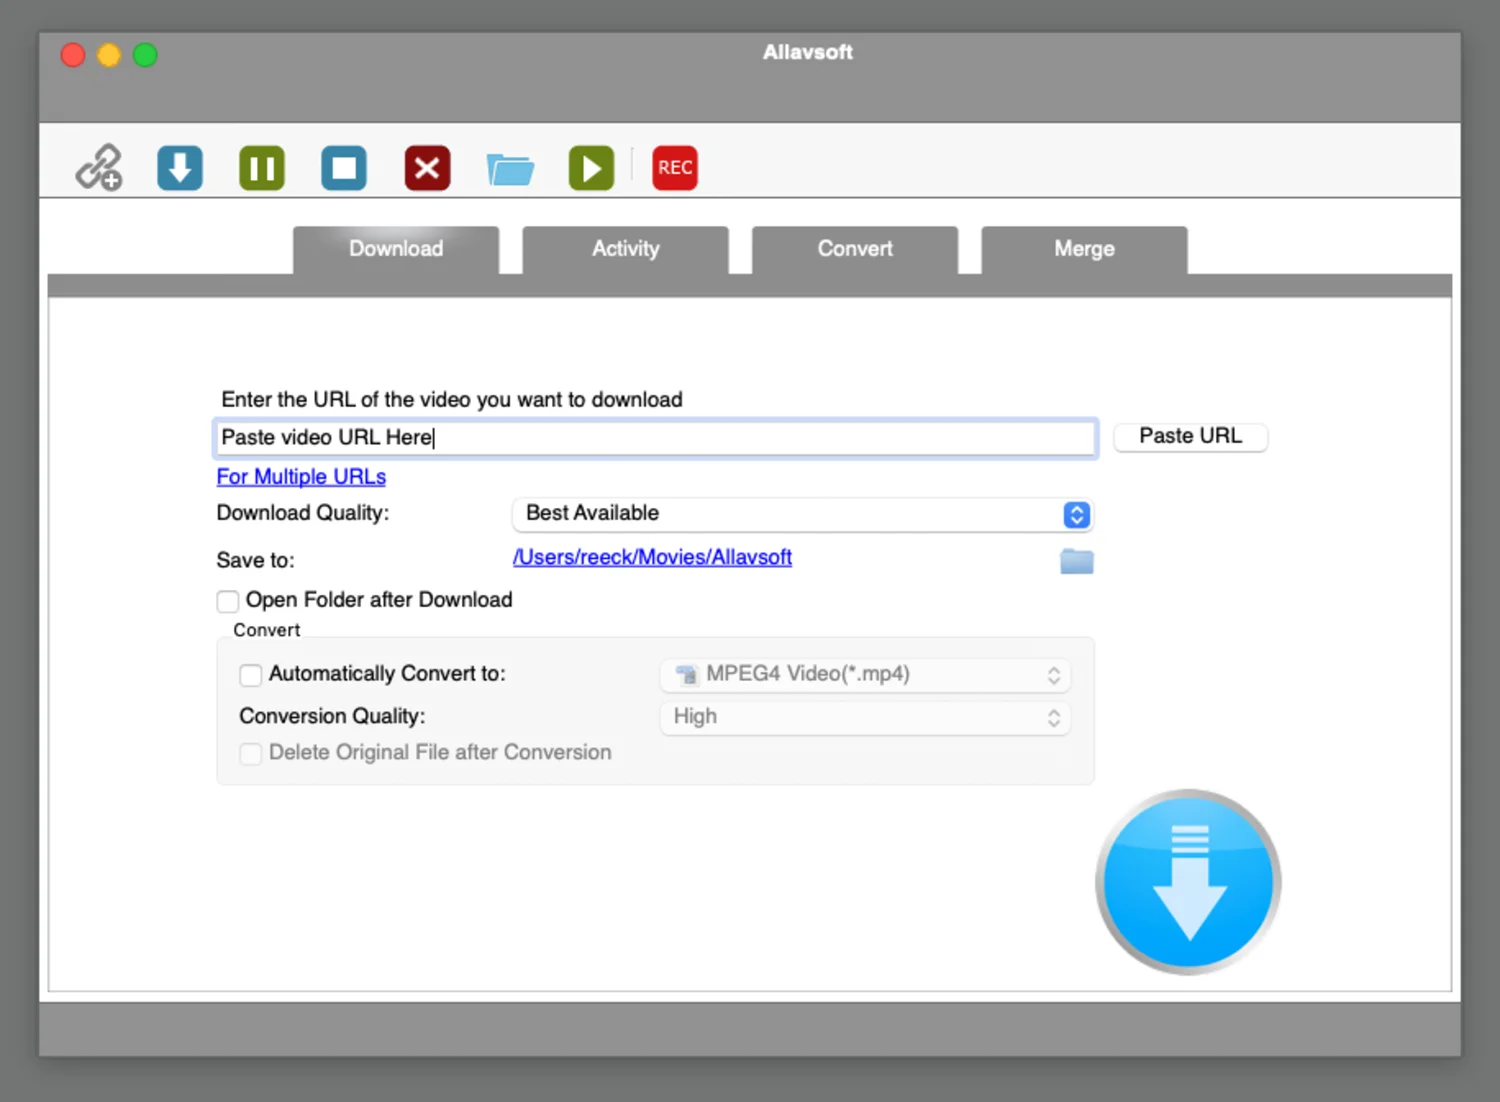The width and height of the screenshot is (1500, 1102).
Task: Click the large round blue download button
Action: click(x=1188, y=882)
